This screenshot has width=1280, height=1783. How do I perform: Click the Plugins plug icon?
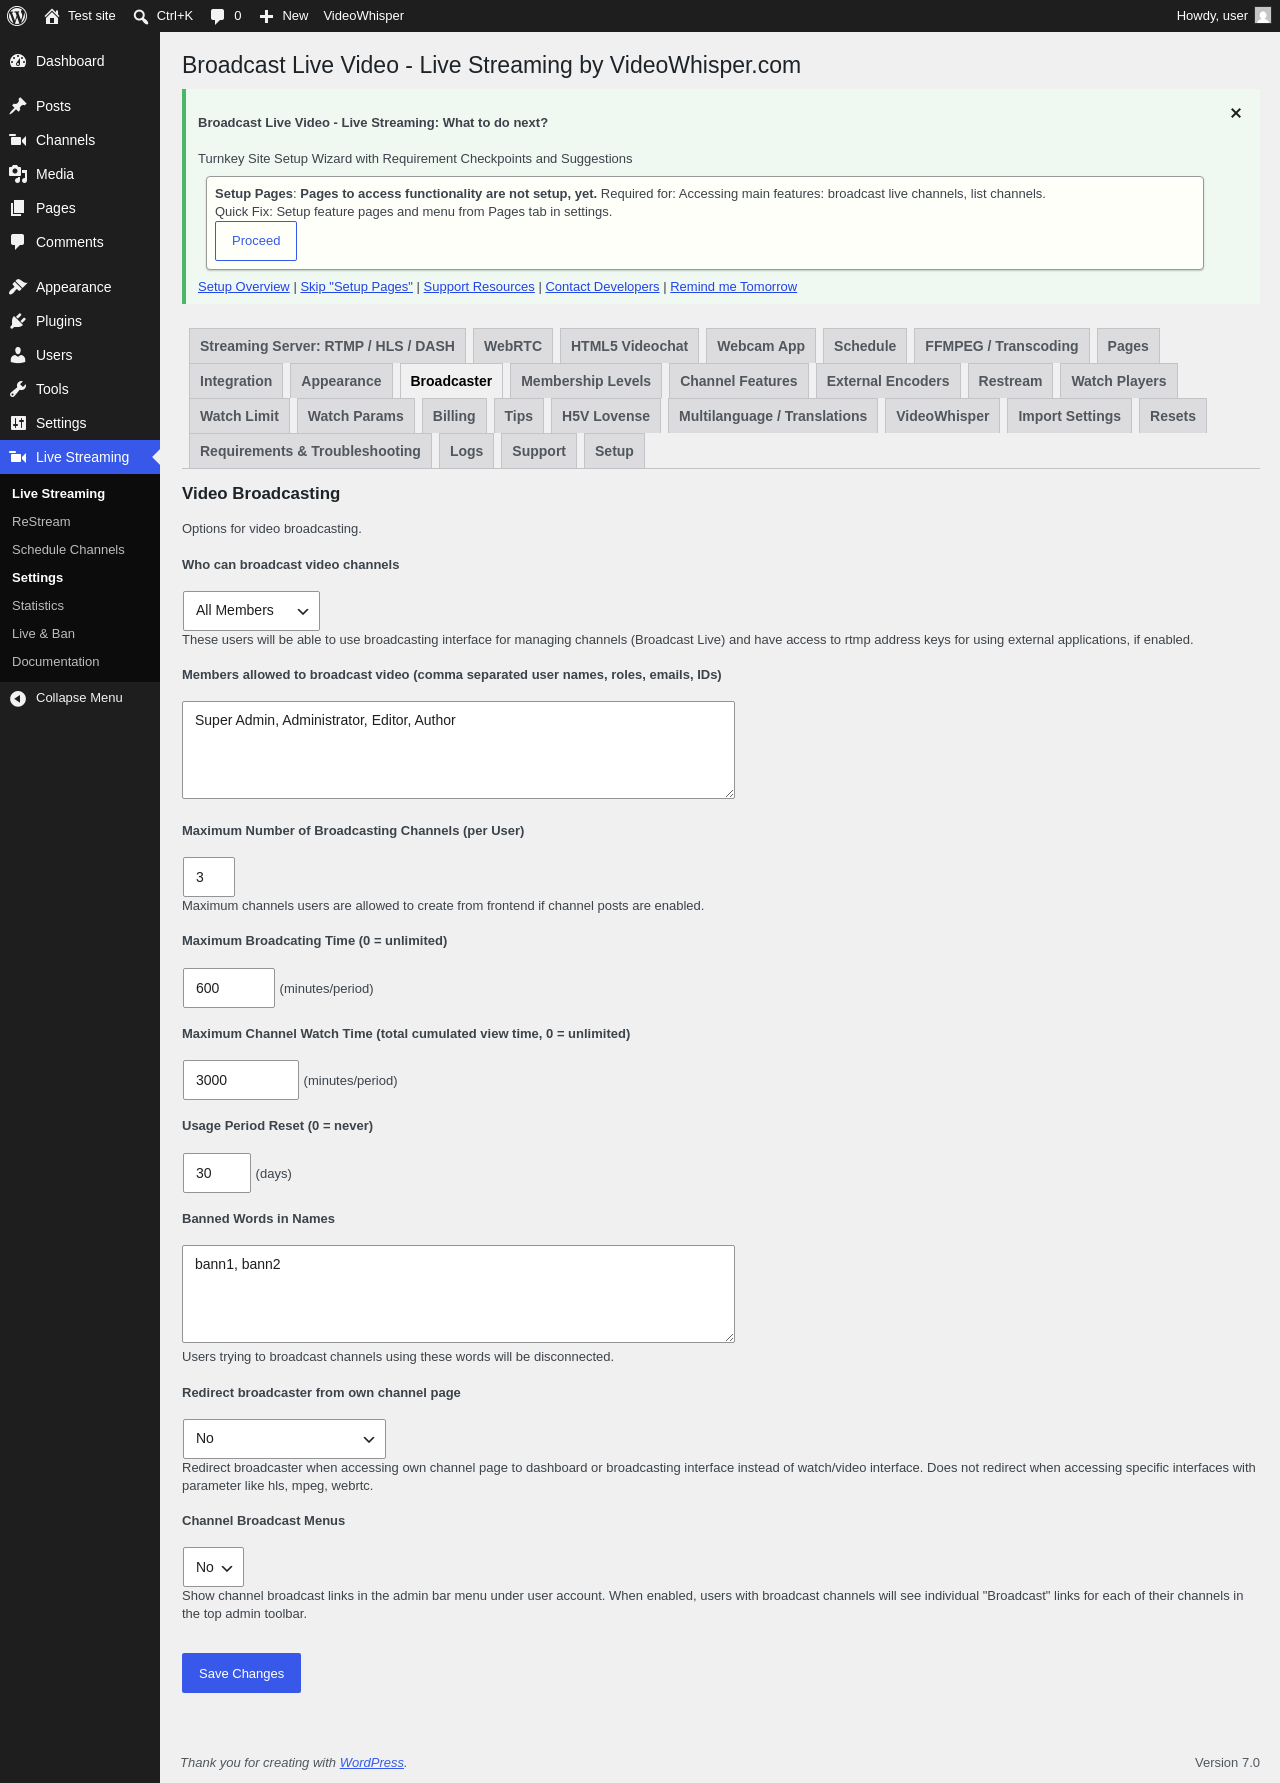[x=18, y=321]
